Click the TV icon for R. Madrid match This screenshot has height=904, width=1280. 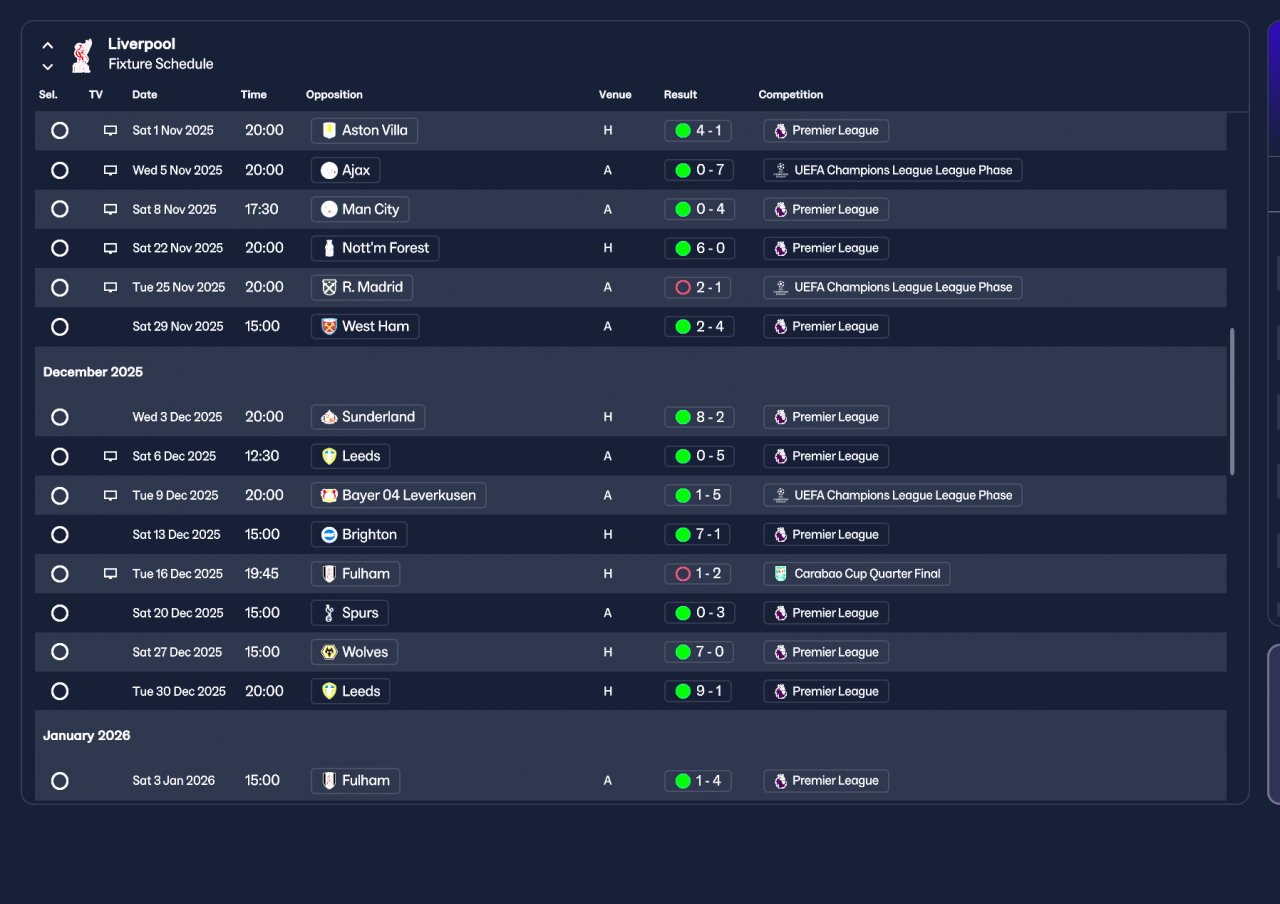[x=110, y=288]
